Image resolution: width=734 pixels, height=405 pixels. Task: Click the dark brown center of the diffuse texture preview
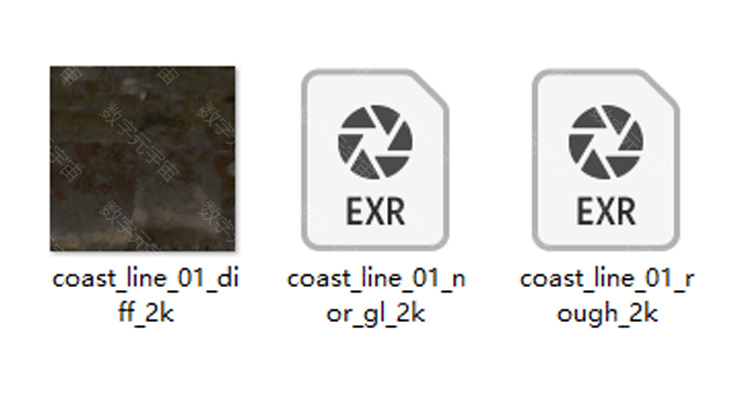coord(143,159)
